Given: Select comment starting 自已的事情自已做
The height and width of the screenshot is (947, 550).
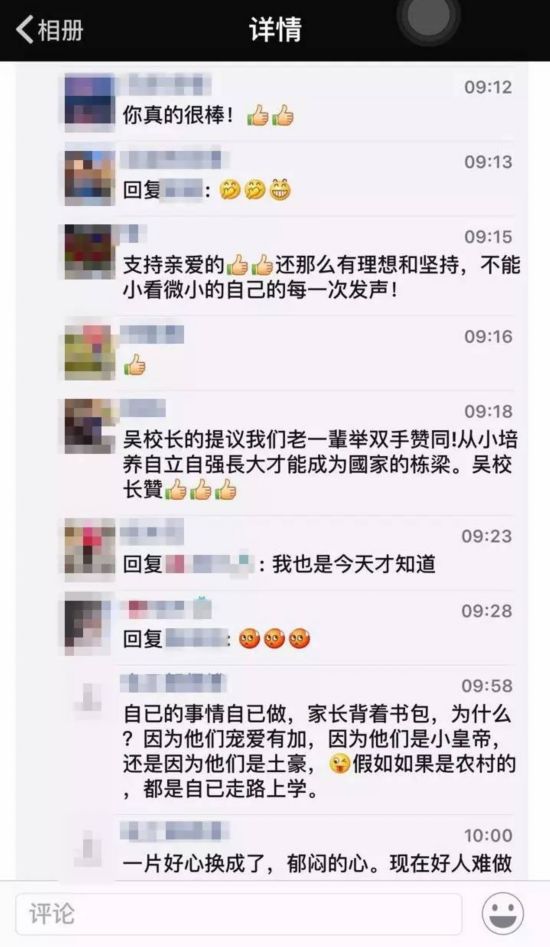Looking at the screenshot, I should [x=320, y=752].
